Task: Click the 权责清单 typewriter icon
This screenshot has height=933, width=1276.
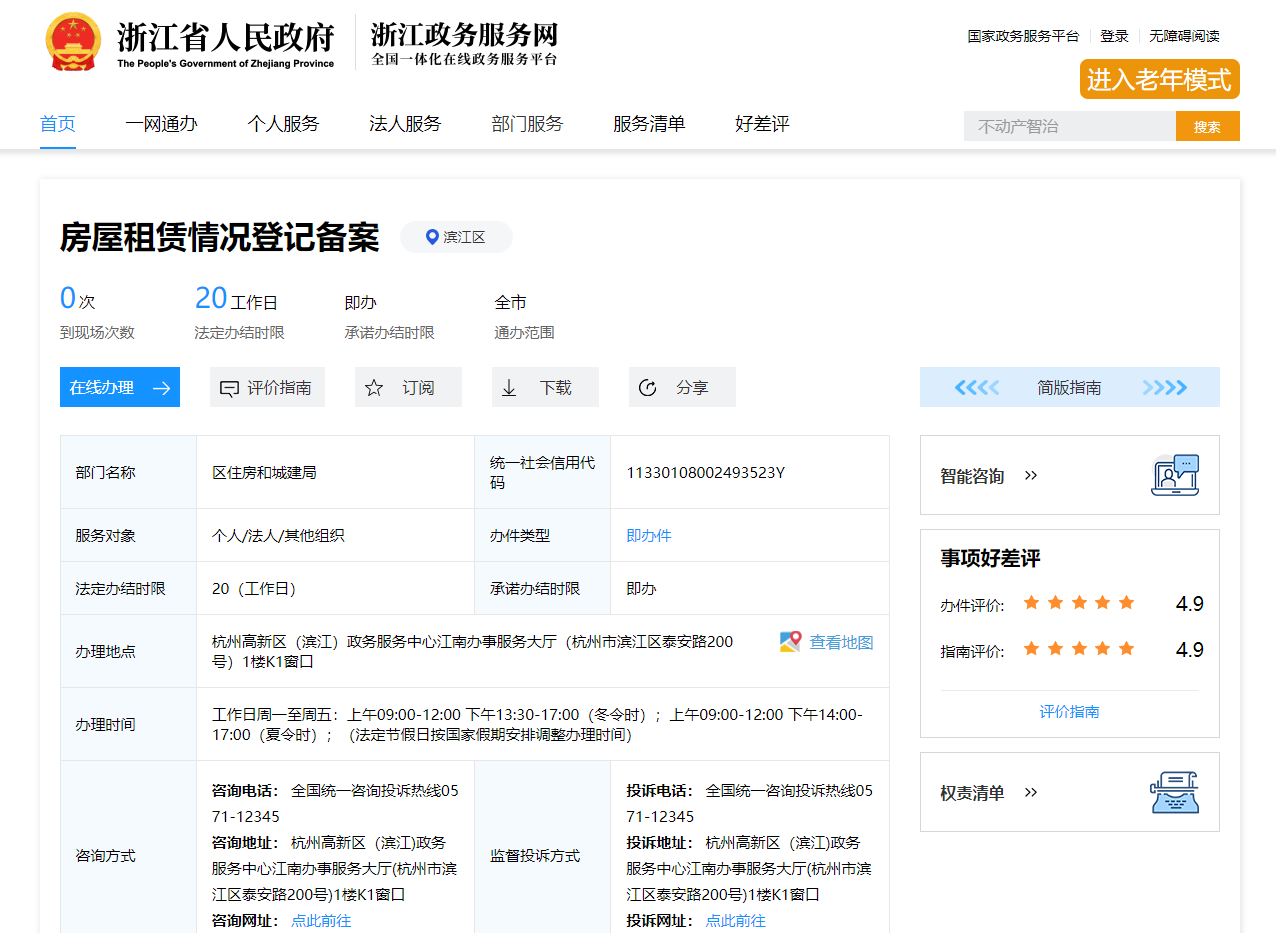Action: coord(1174,792)
